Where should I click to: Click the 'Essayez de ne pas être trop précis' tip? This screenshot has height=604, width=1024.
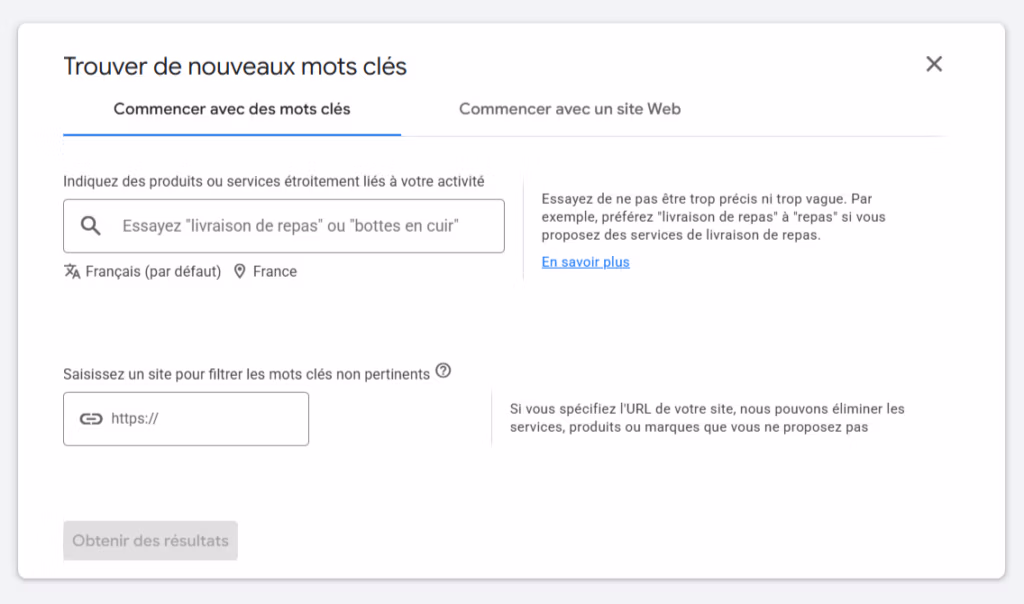[x=713, y=217]
